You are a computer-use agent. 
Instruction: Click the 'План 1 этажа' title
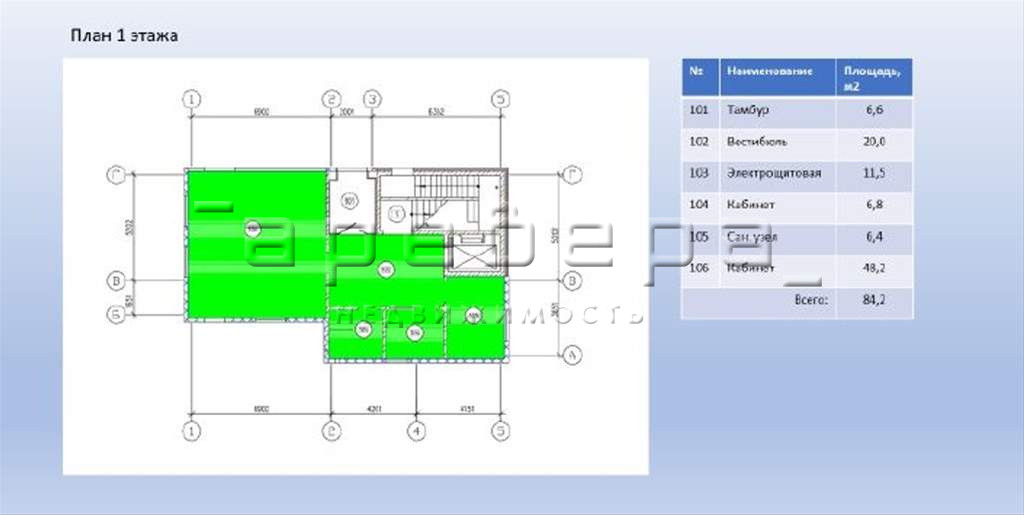pos(124,35)
